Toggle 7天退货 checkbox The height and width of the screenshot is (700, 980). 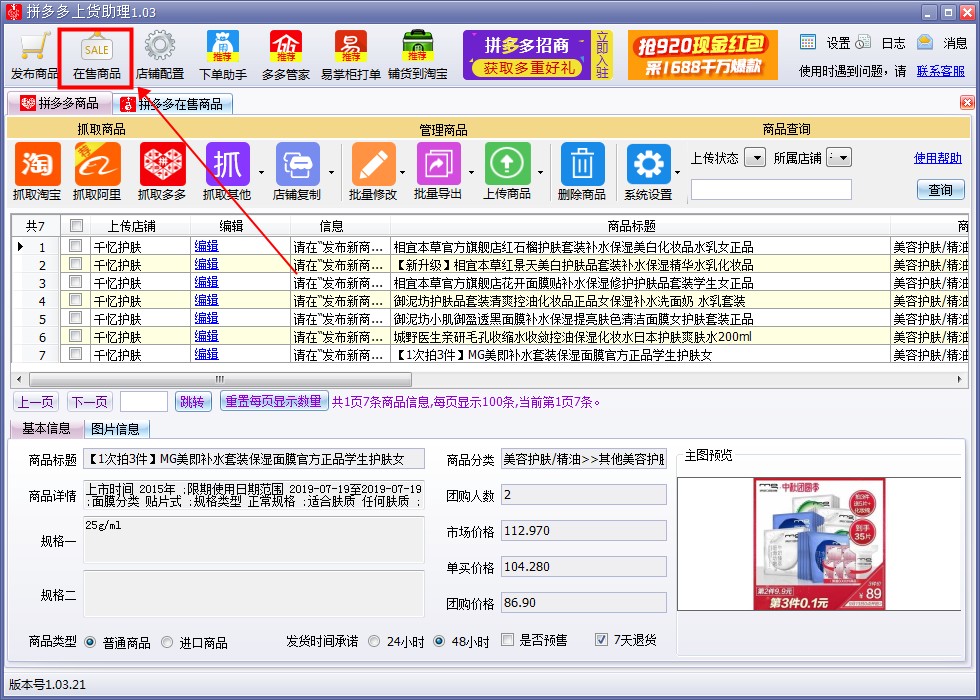coord(601,640)
